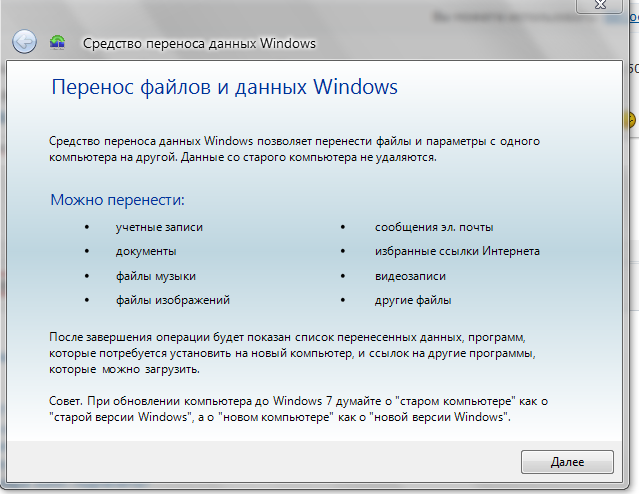Click the list item сообщения эл. почты
639x494 pixels.
pyautogui.click(x=434, y=227)
